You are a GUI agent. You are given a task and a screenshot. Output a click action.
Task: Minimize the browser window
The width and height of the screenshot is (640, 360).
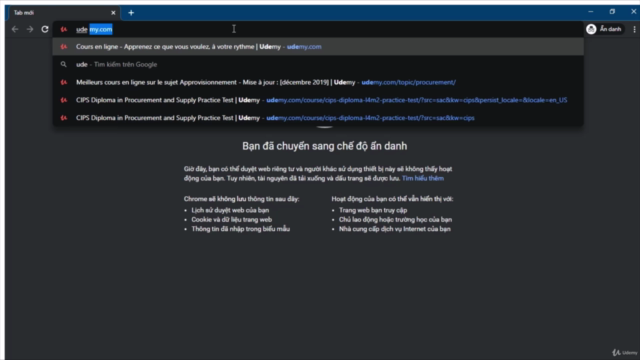591,12
